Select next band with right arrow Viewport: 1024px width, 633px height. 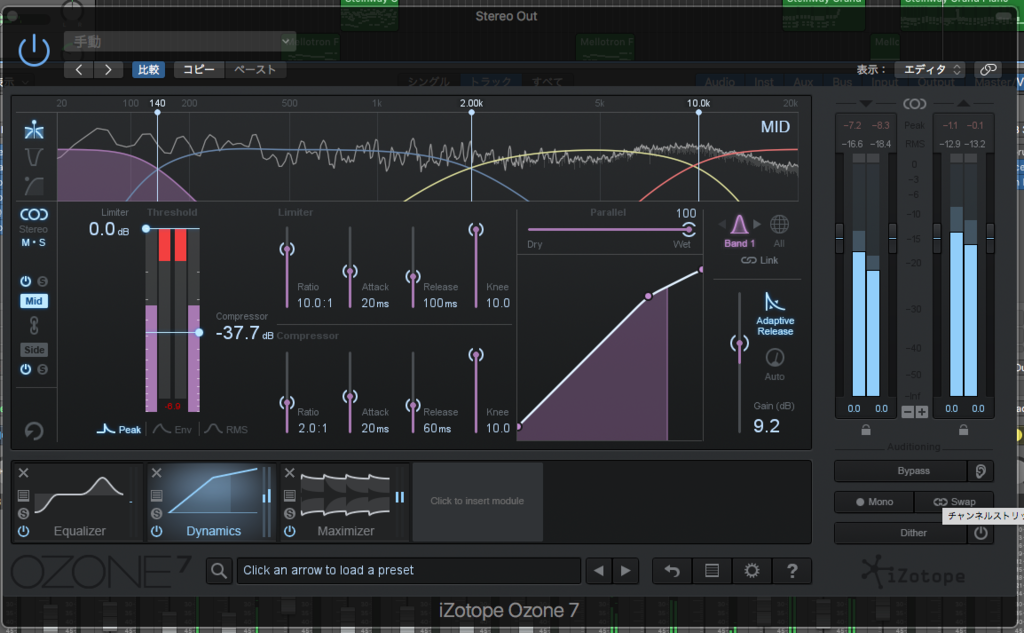(757, 224)
